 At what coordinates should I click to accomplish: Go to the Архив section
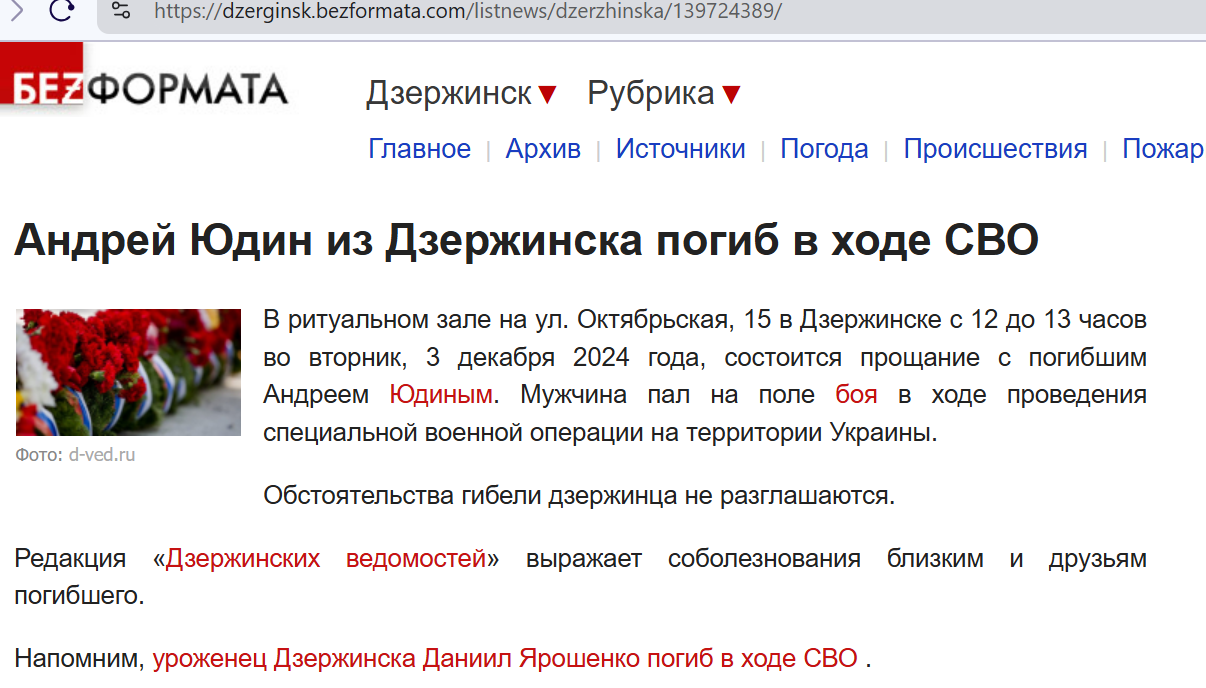[543, 149]
